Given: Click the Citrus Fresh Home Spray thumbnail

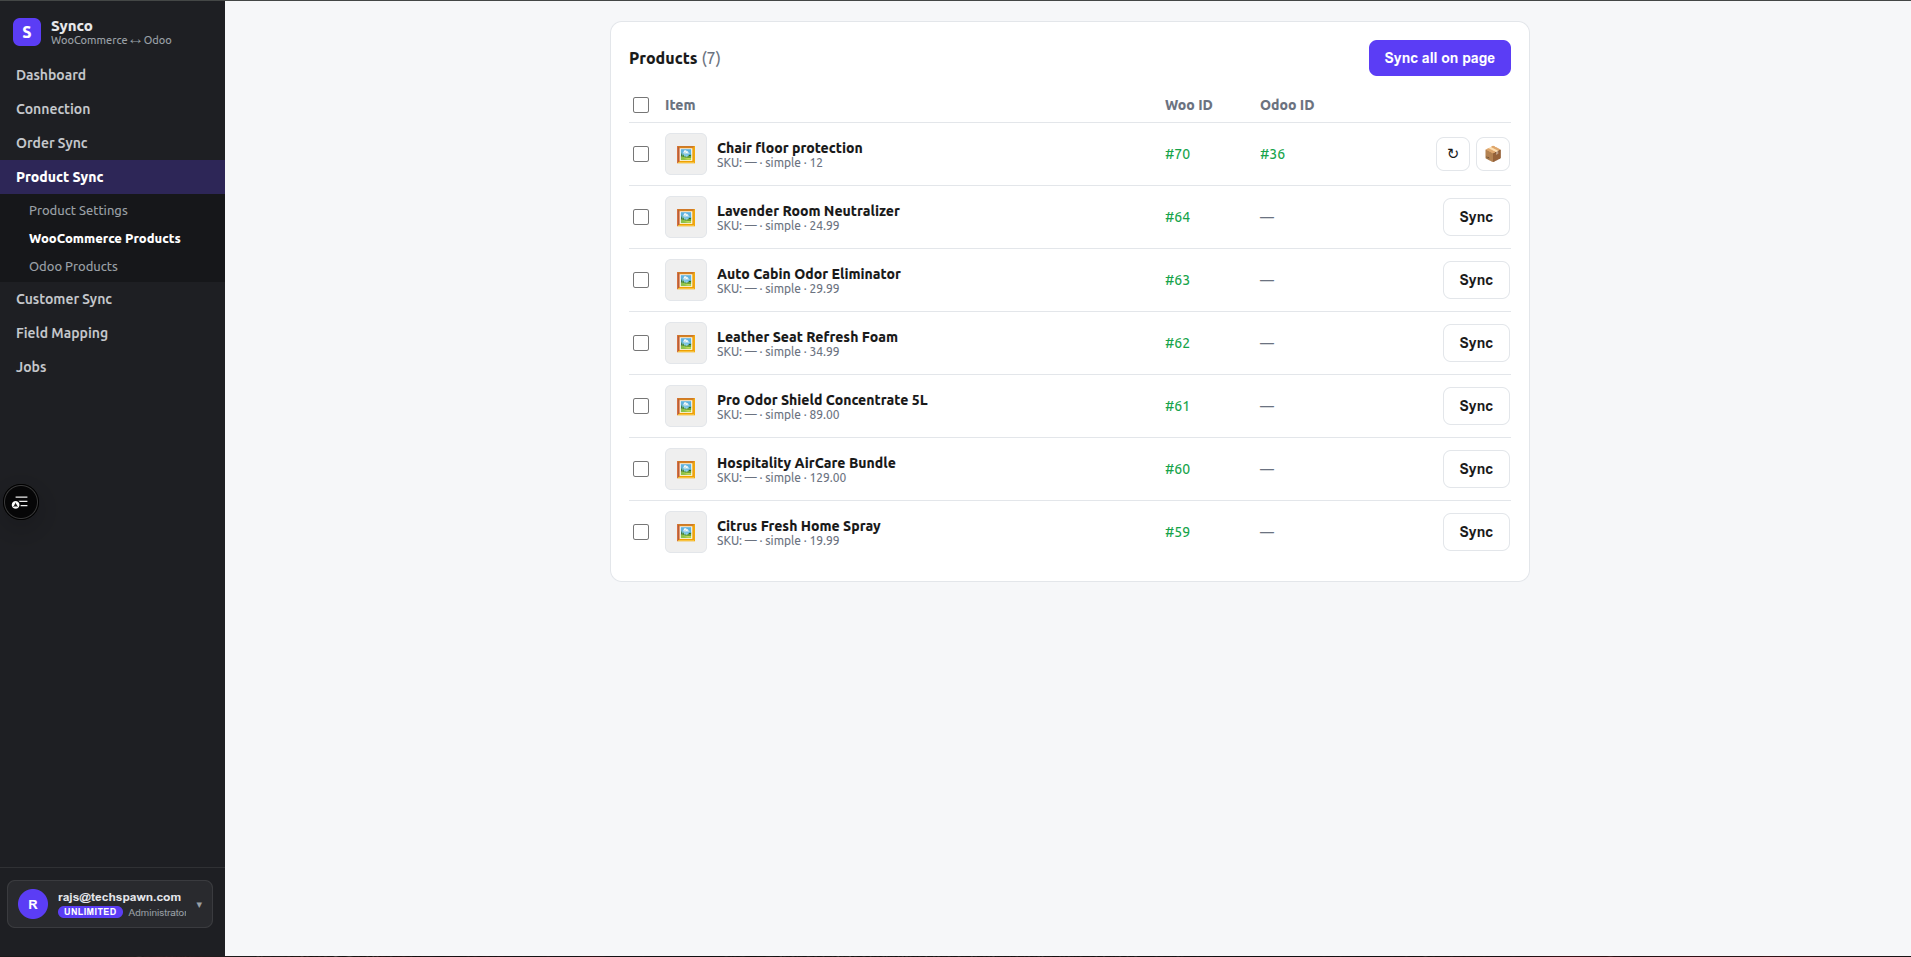Looking at the screenshot, I should coord(686,532).
